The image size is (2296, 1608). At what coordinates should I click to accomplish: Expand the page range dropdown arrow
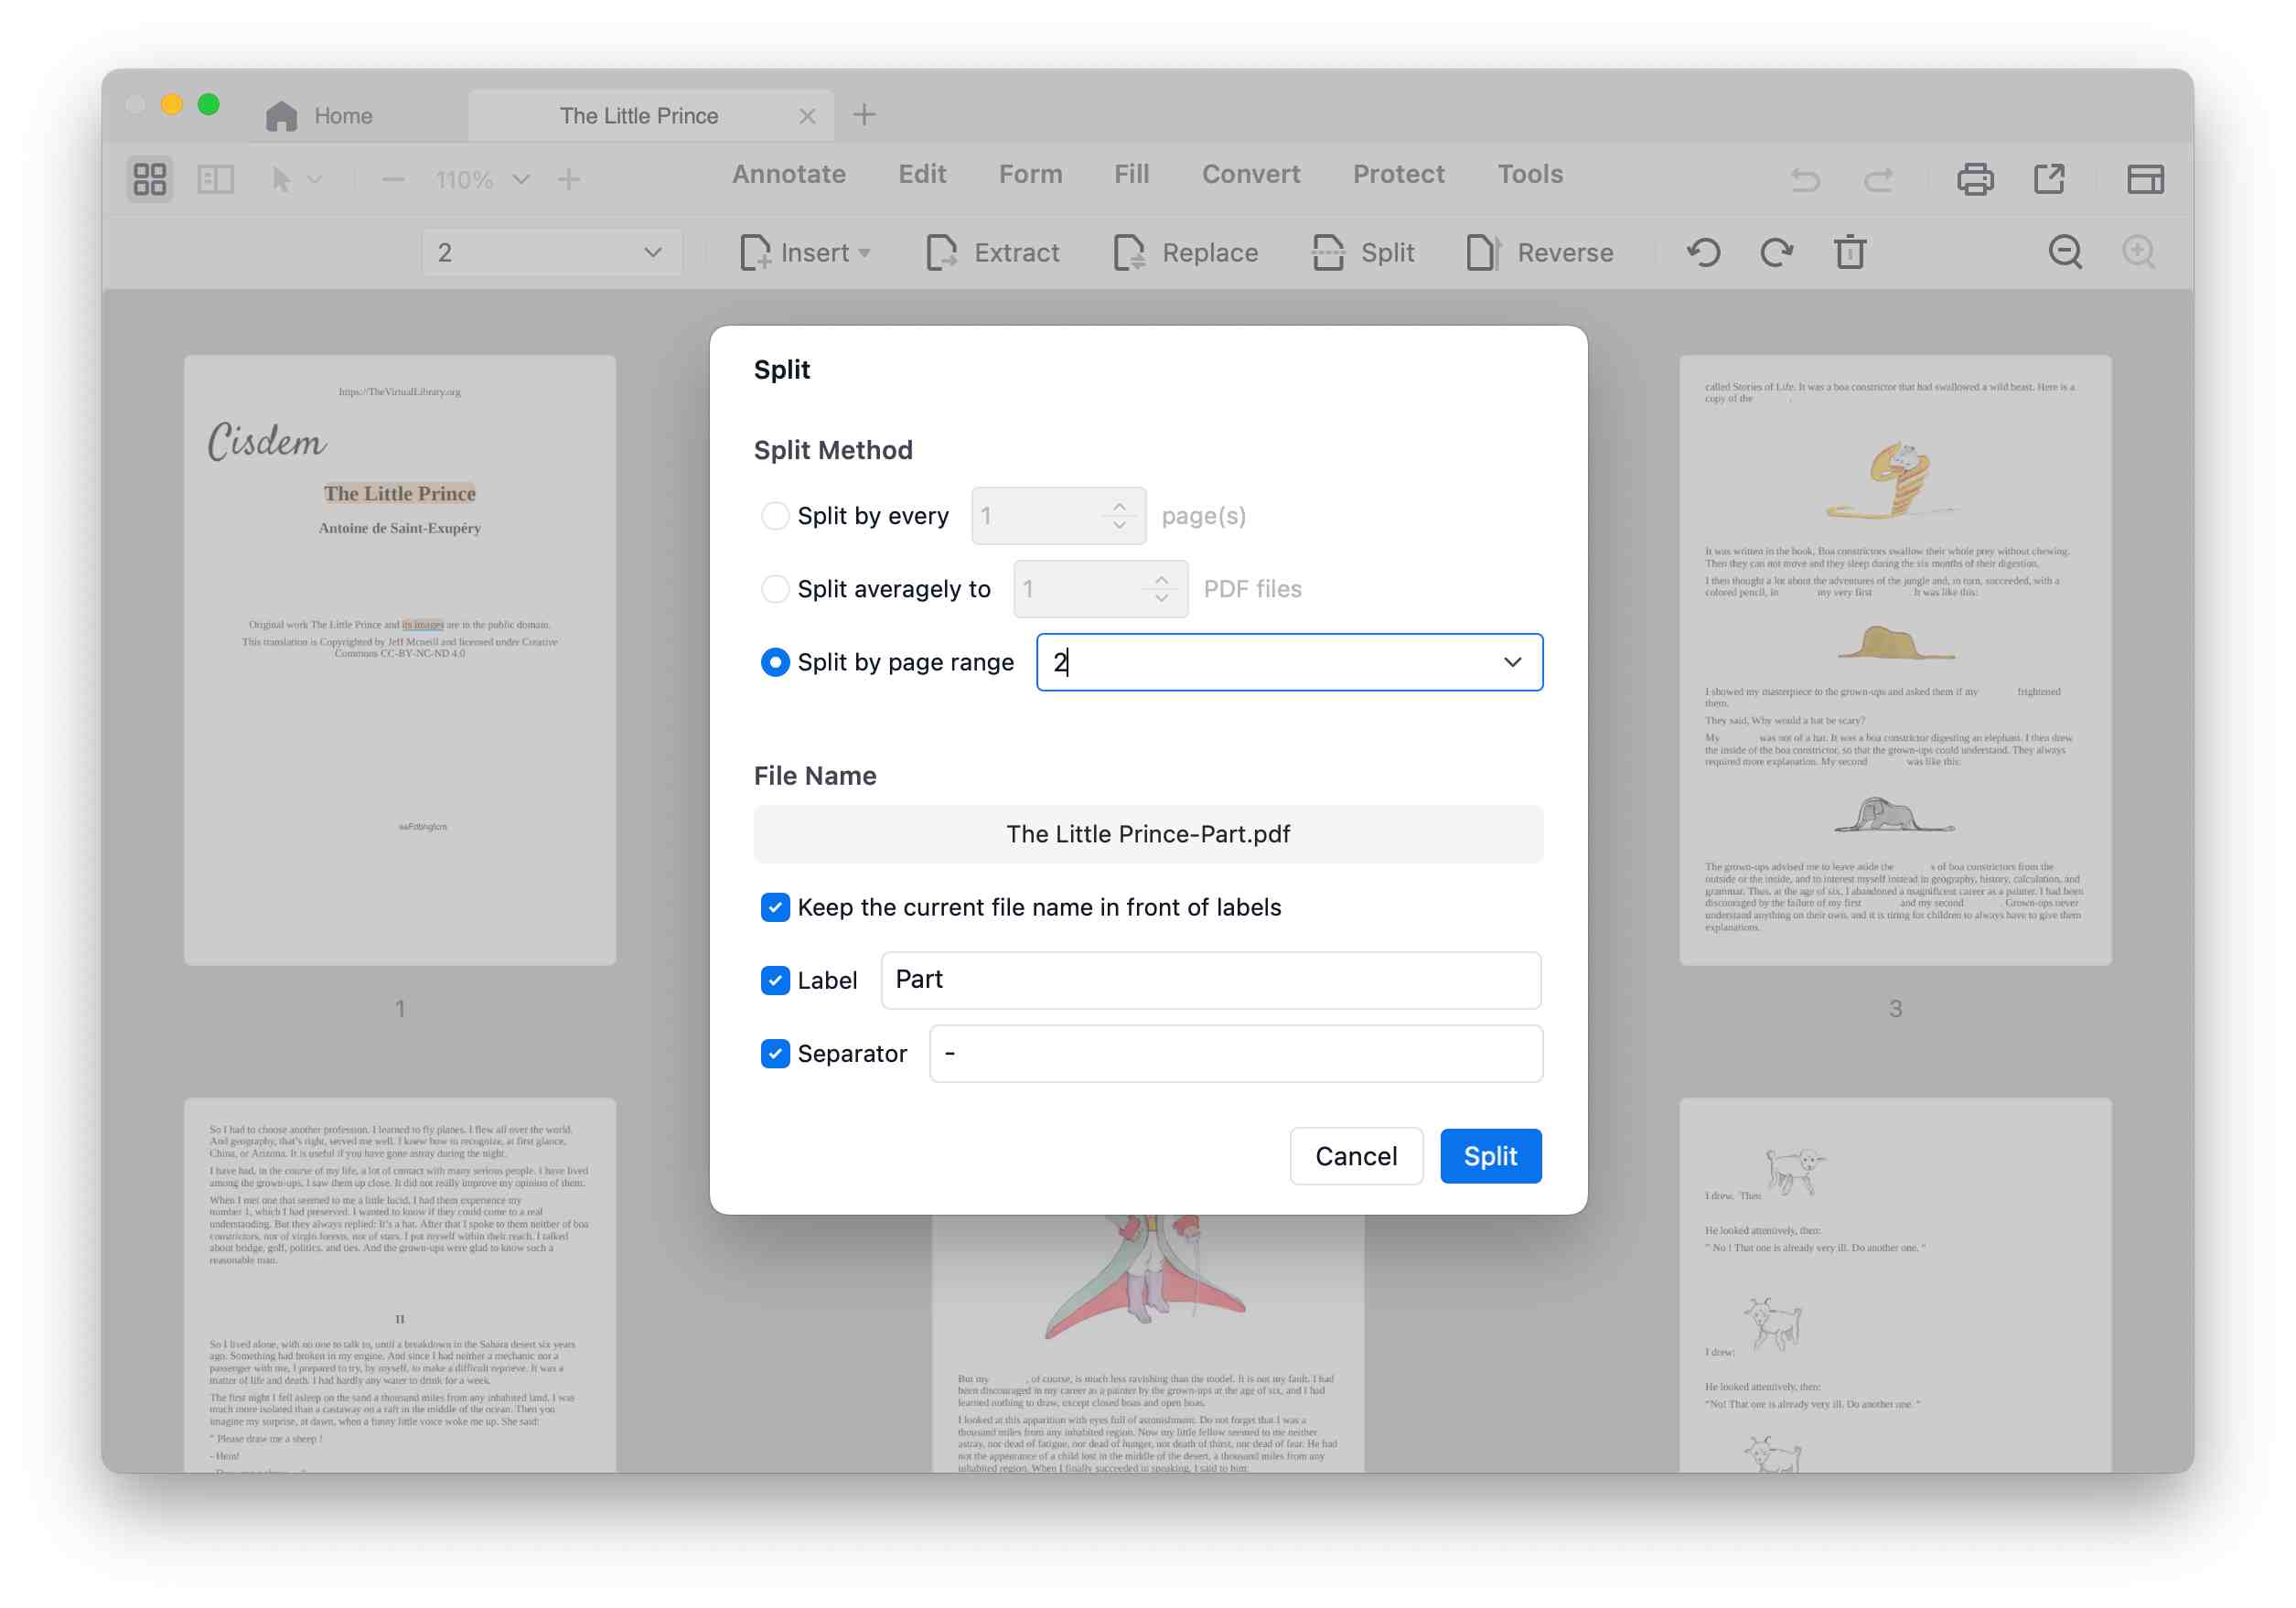pos(1512,662)
